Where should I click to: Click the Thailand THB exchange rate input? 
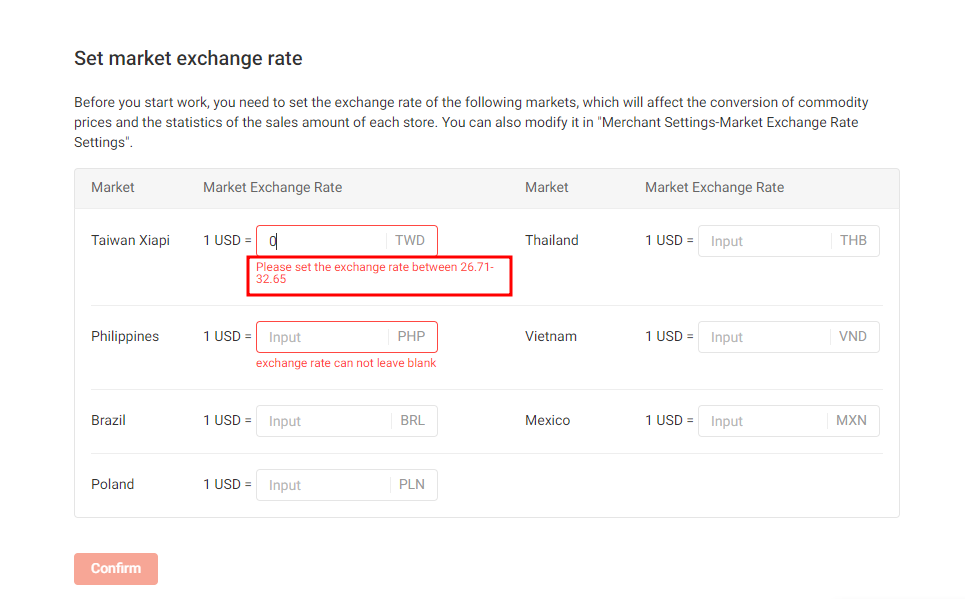click(x=788, y=241)
